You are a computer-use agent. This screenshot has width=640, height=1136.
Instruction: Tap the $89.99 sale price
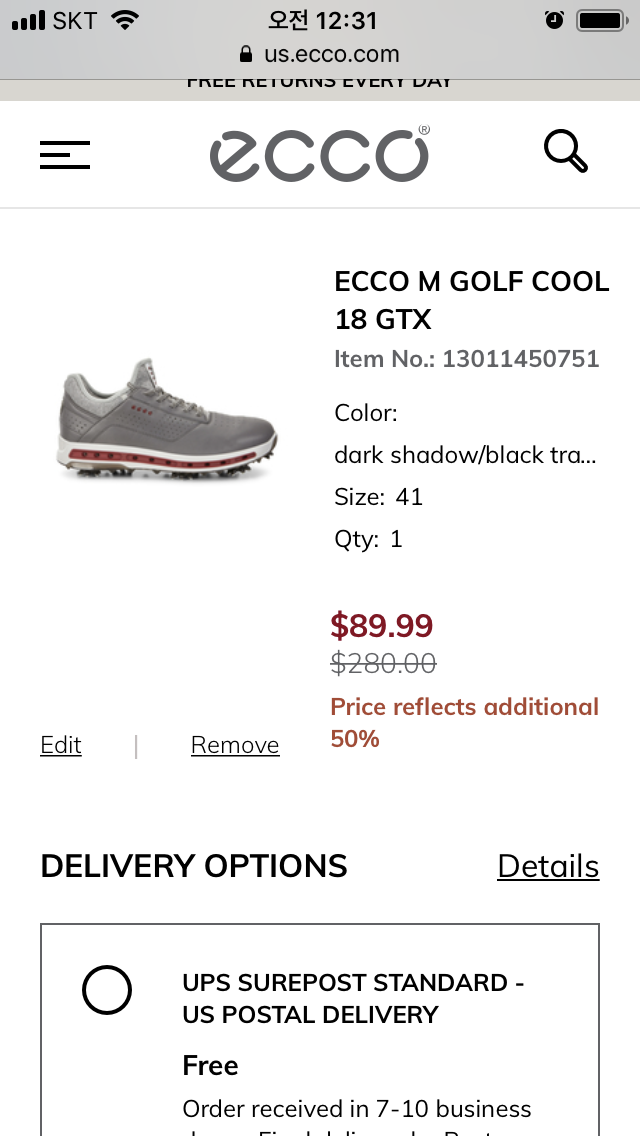(x=382, y=626)
